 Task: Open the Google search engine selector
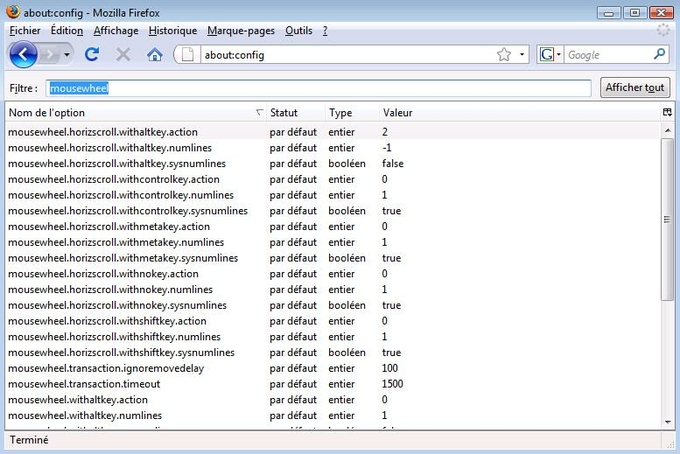point(550,55)
